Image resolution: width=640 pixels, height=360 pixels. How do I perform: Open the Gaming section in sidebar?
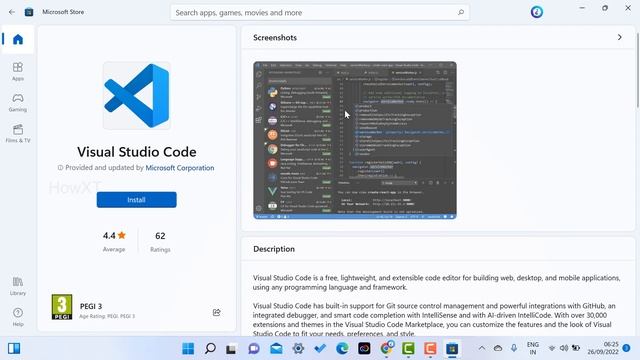pos(18,102)
